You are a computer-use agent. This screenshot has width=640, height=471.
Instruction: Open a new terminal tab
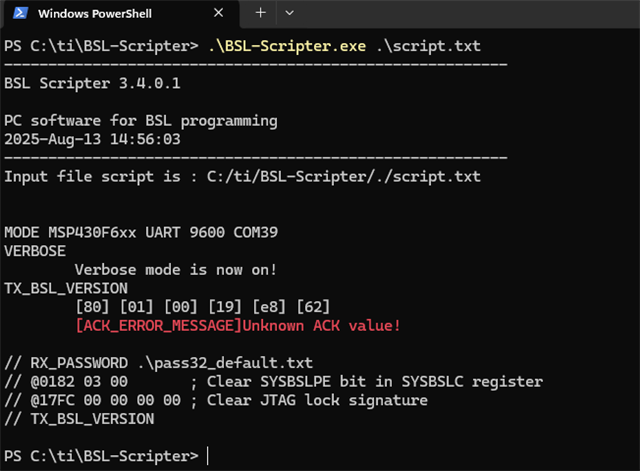[260, 13]
